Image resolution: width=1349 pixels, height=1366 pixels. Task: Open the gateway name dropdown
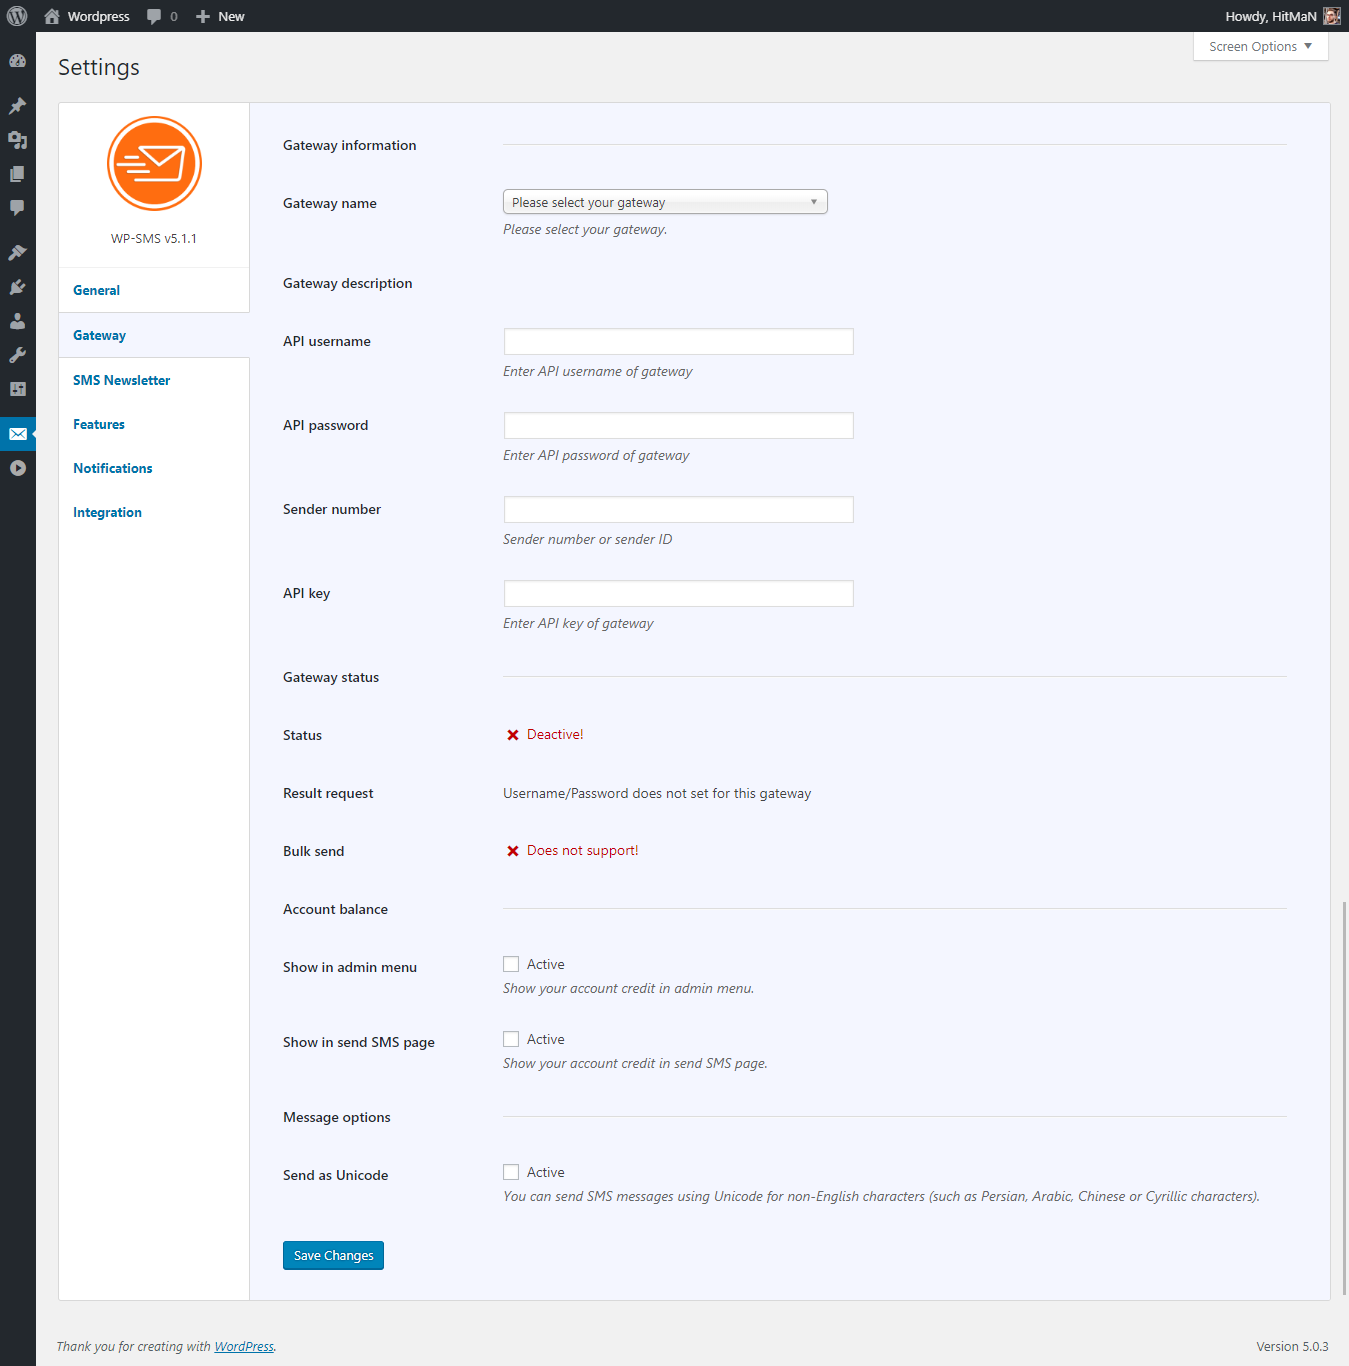(x=665, y=202)
